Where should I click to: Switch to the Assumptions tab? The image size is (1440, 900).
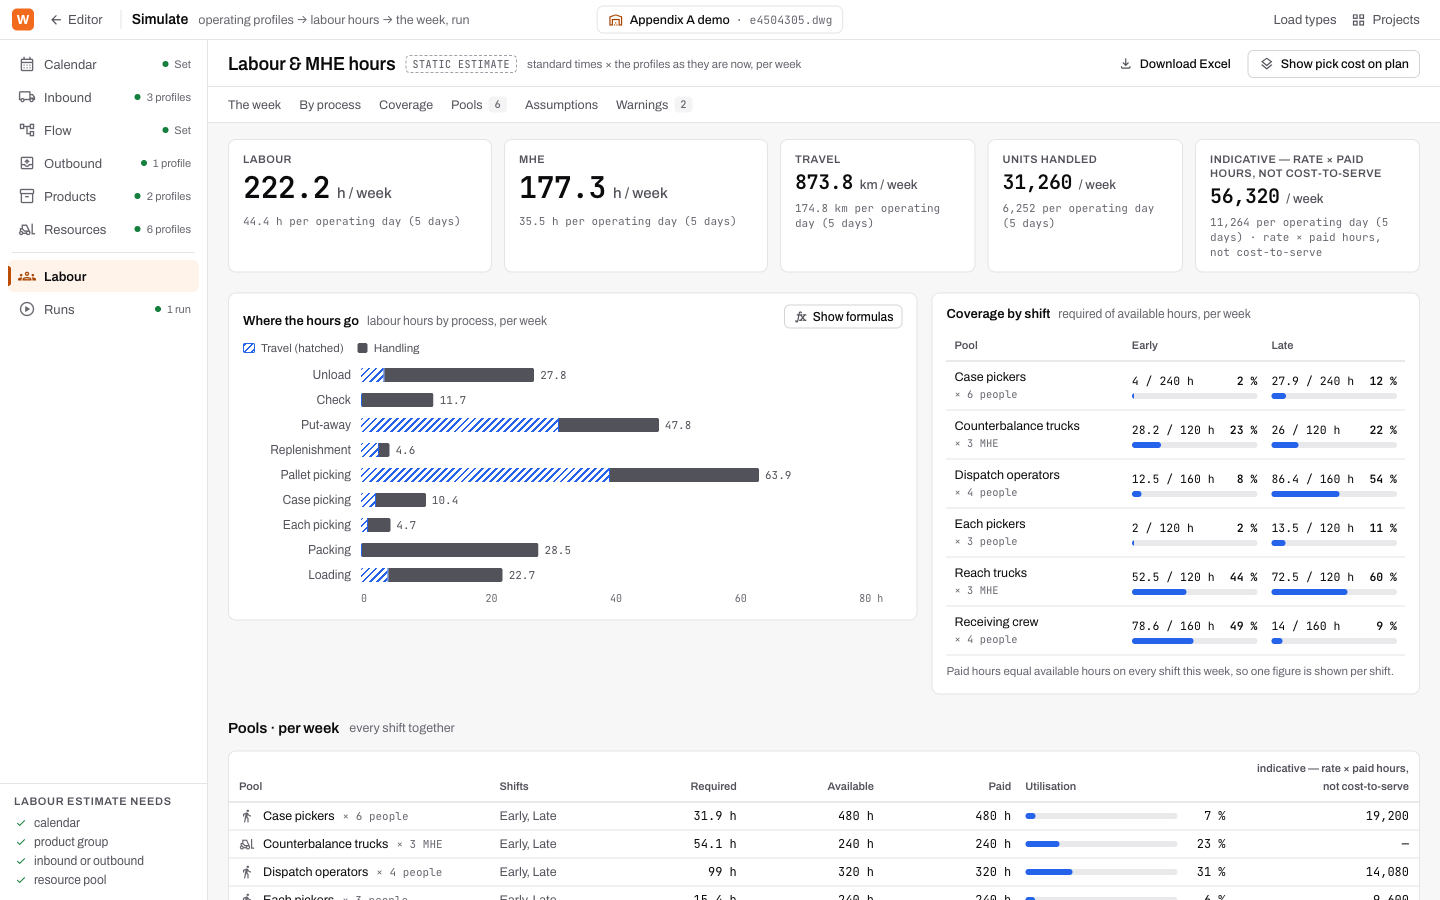tap(561, 105)
